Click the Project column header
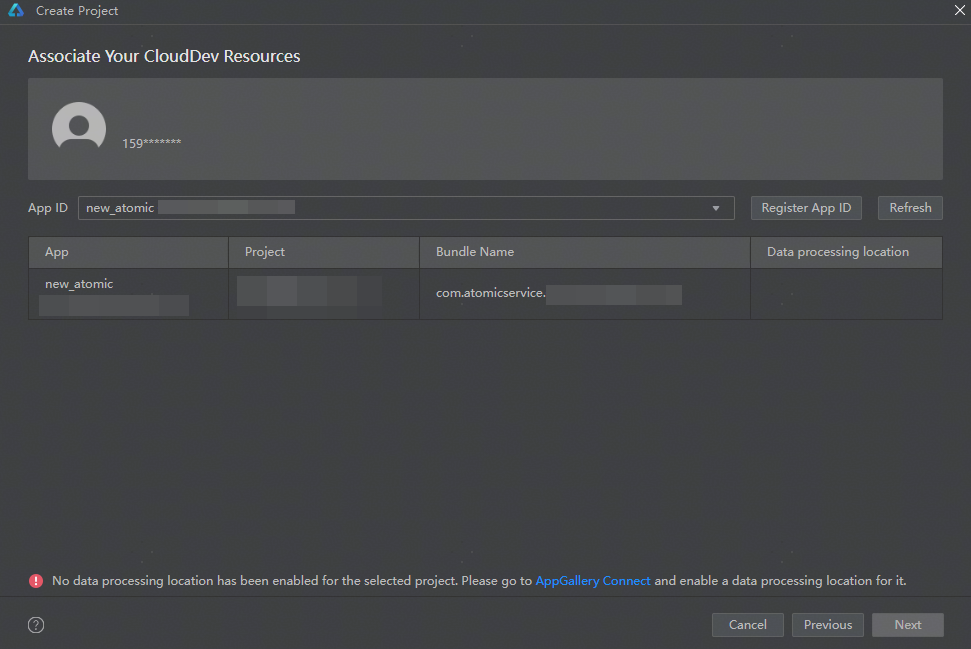 265,252
